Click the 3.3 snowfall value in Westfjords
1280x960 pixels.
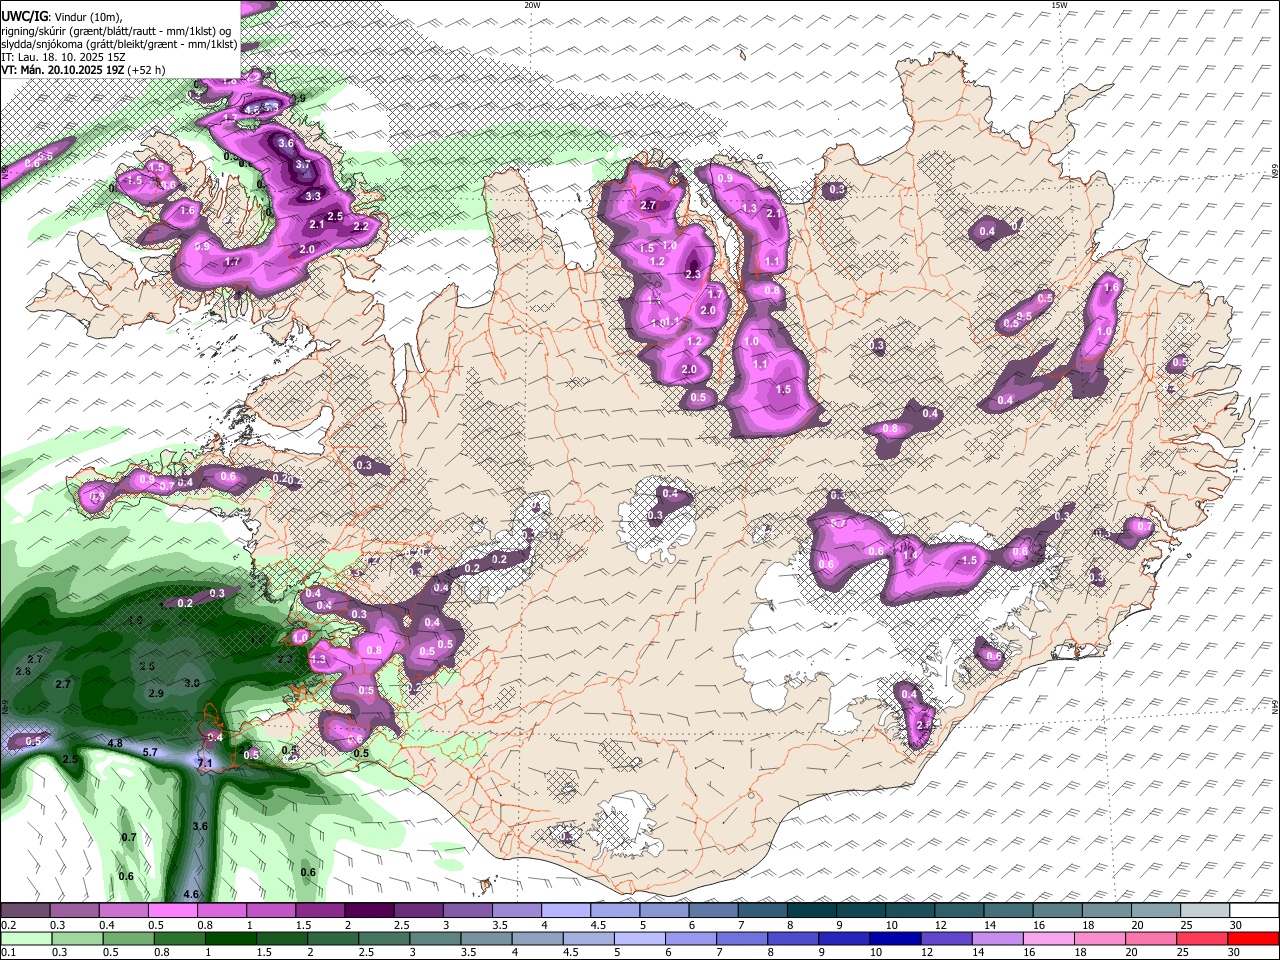[313, 196]
